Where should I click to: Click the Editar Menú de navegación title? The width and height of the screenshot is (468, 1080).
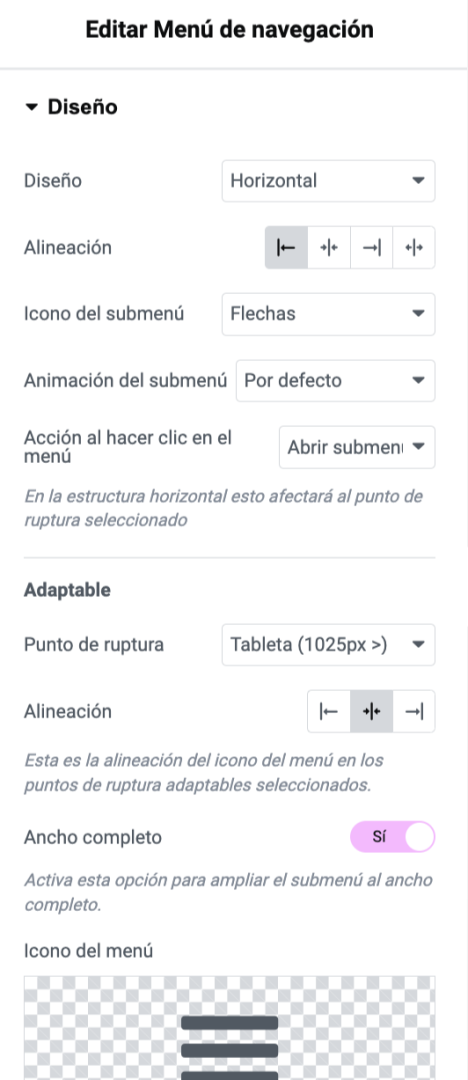click(230, 30)
